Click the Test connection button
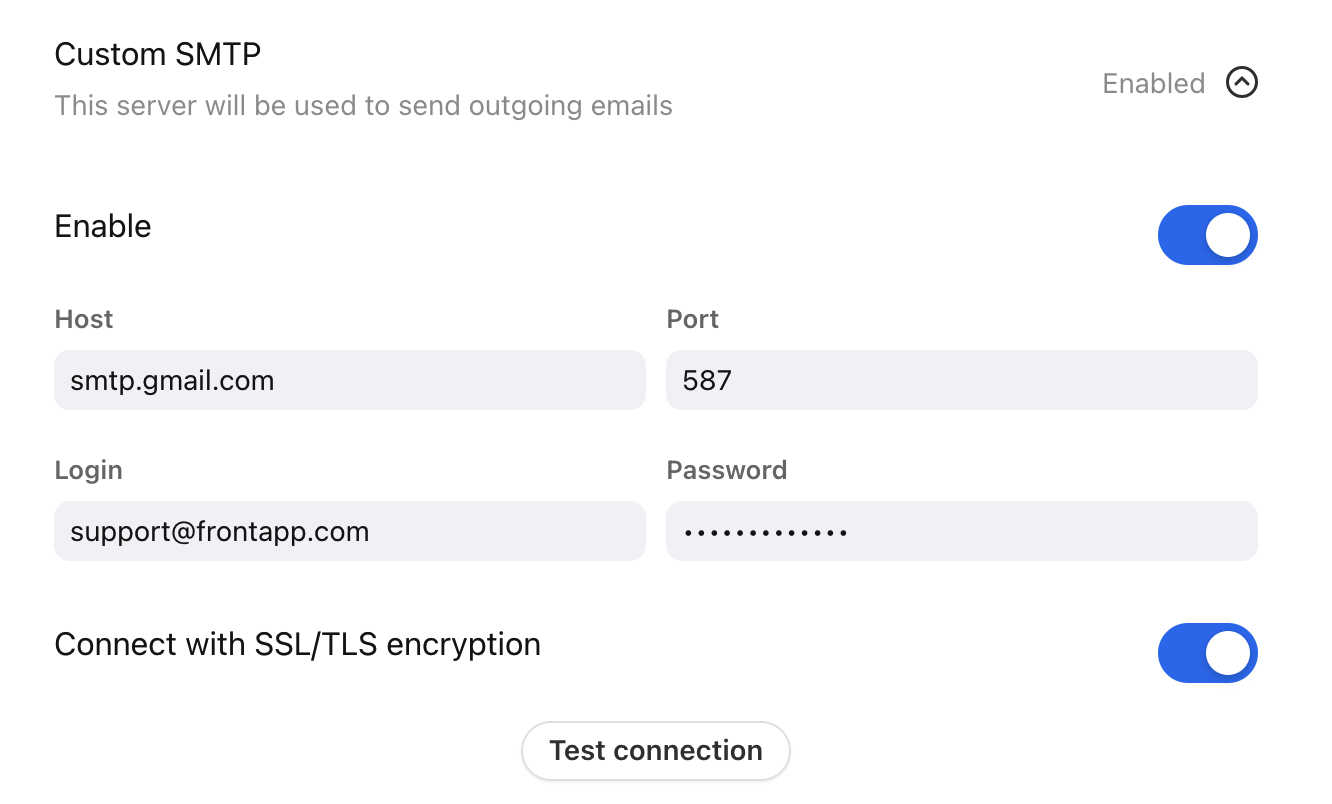The image size is (1332, 804). (656, 751)
